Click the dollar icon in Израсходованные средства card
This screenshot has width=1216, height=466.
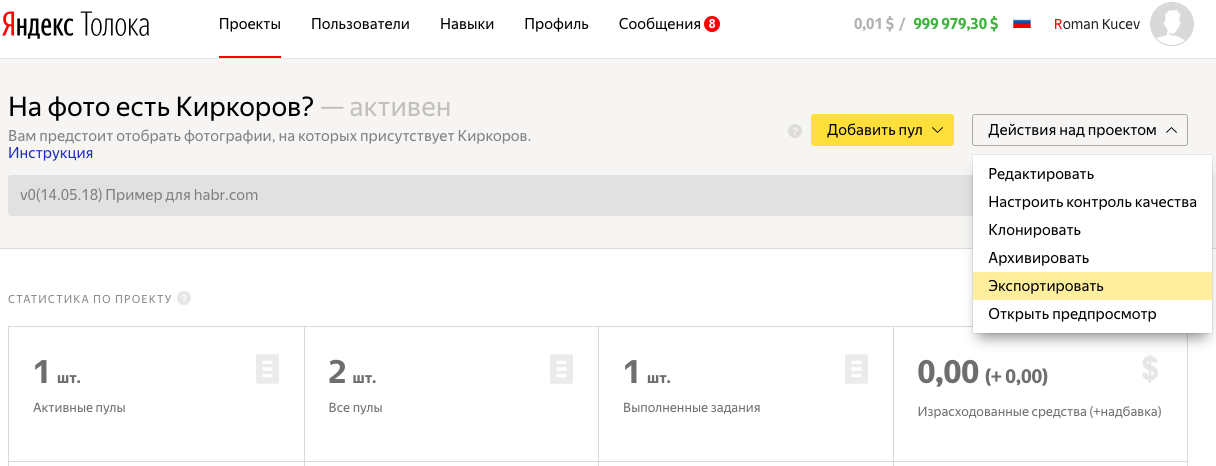(1150, 369)
